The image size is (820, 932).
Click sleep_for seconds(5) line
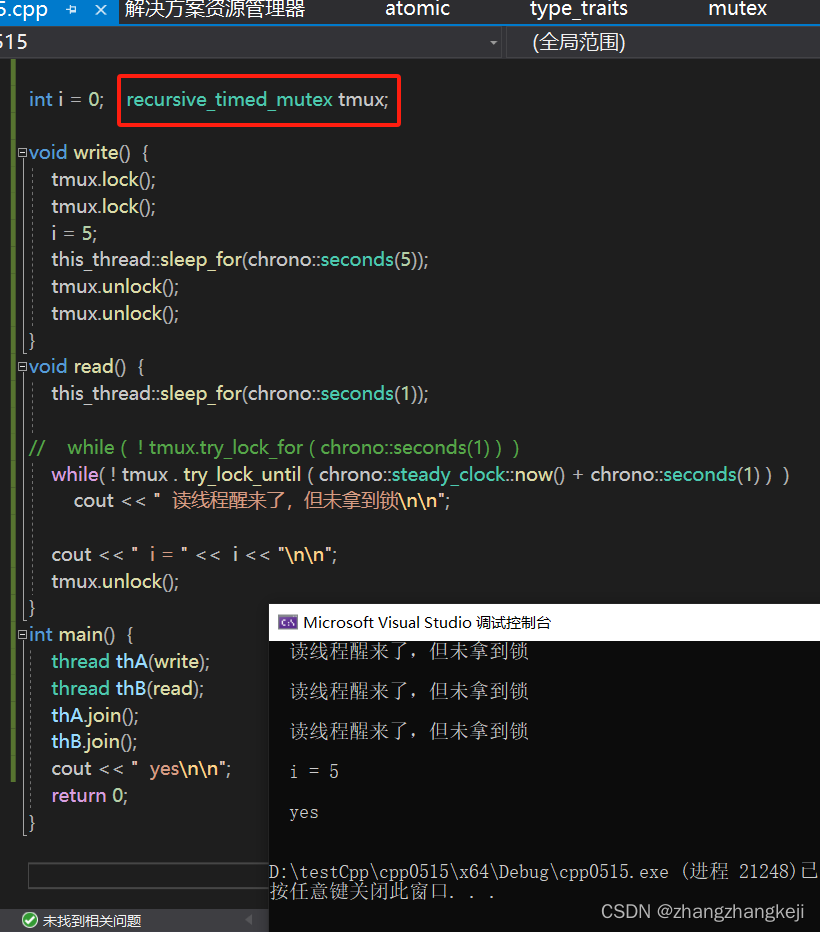point(240,260)
